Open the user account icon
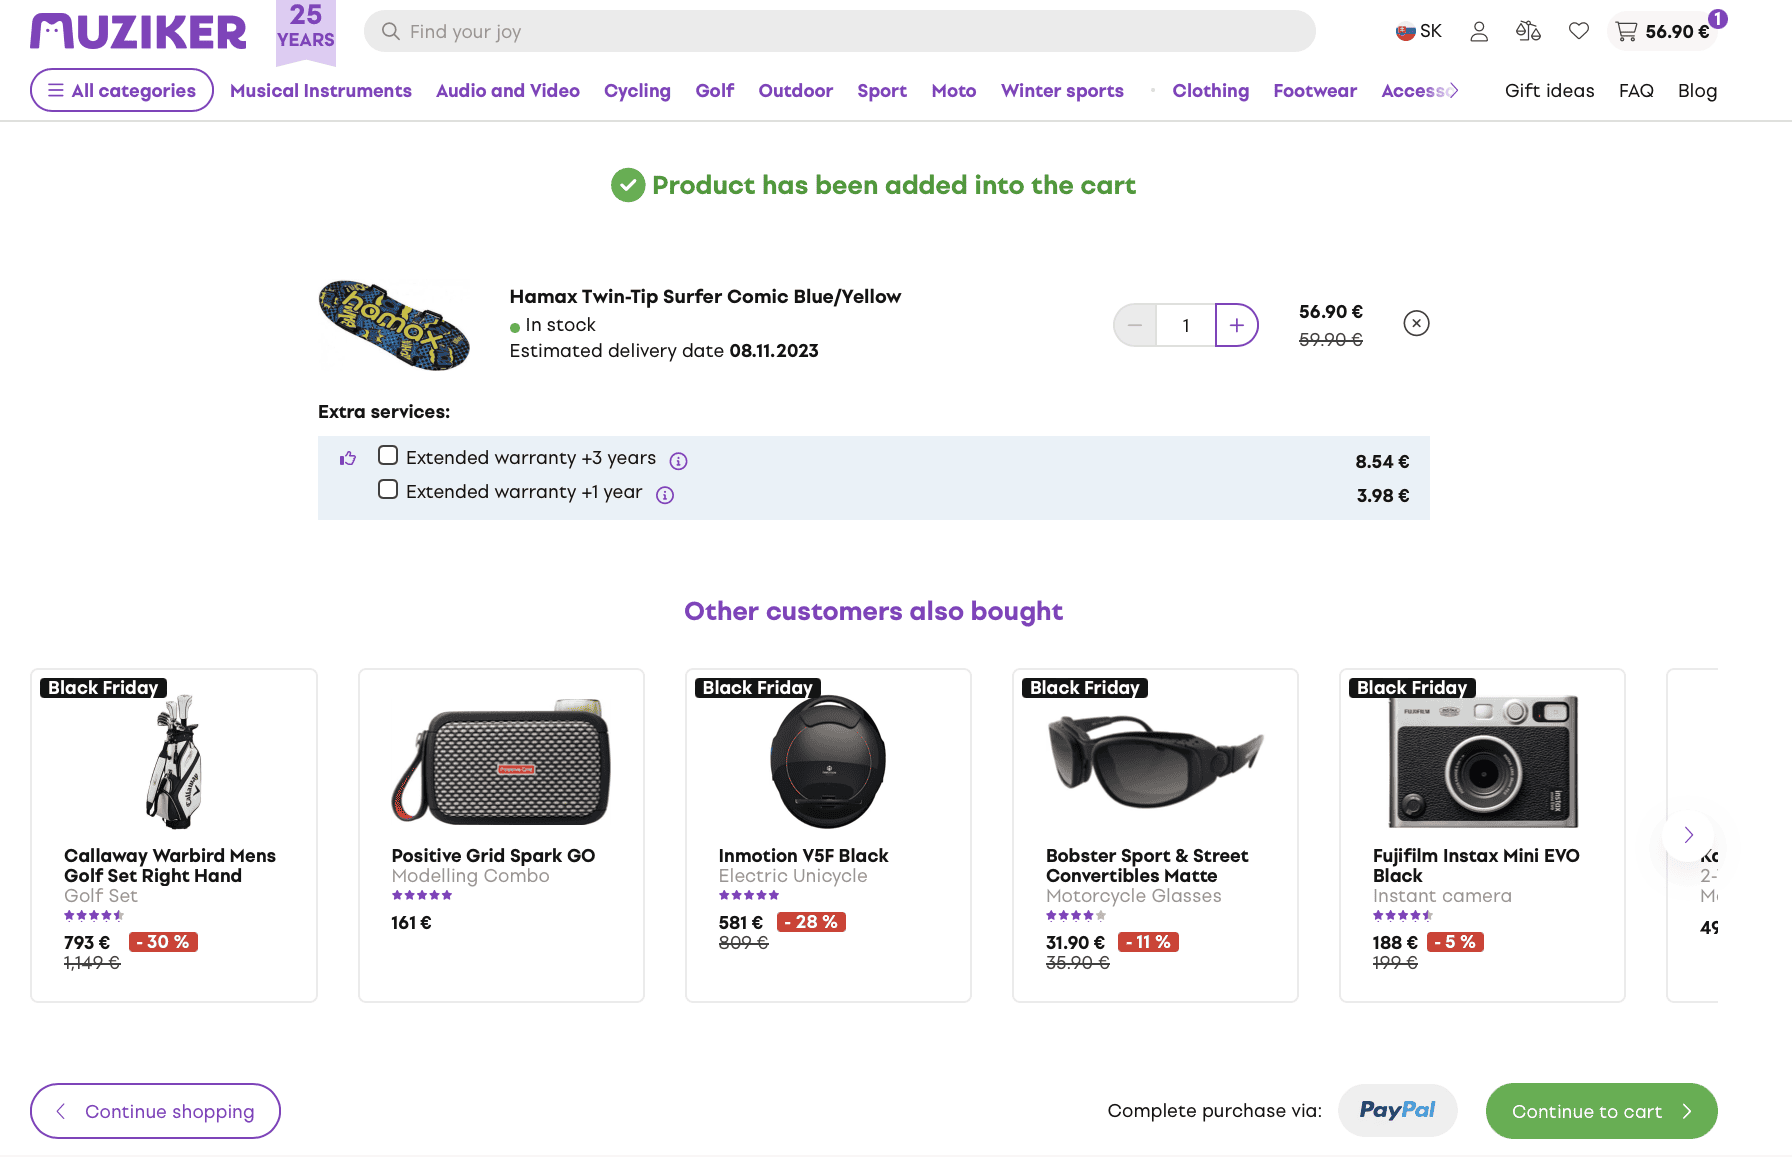1792x1157 pixels. 1479,32
